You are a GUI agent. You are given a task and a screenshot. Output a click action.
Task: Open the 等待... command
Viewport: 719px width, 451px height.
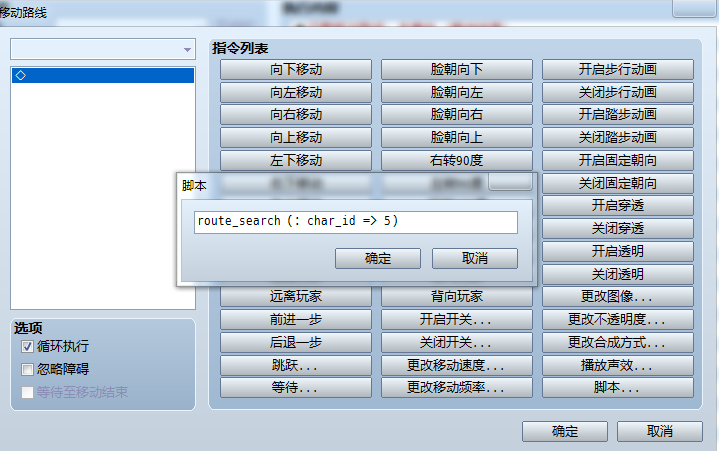[296, 388]
